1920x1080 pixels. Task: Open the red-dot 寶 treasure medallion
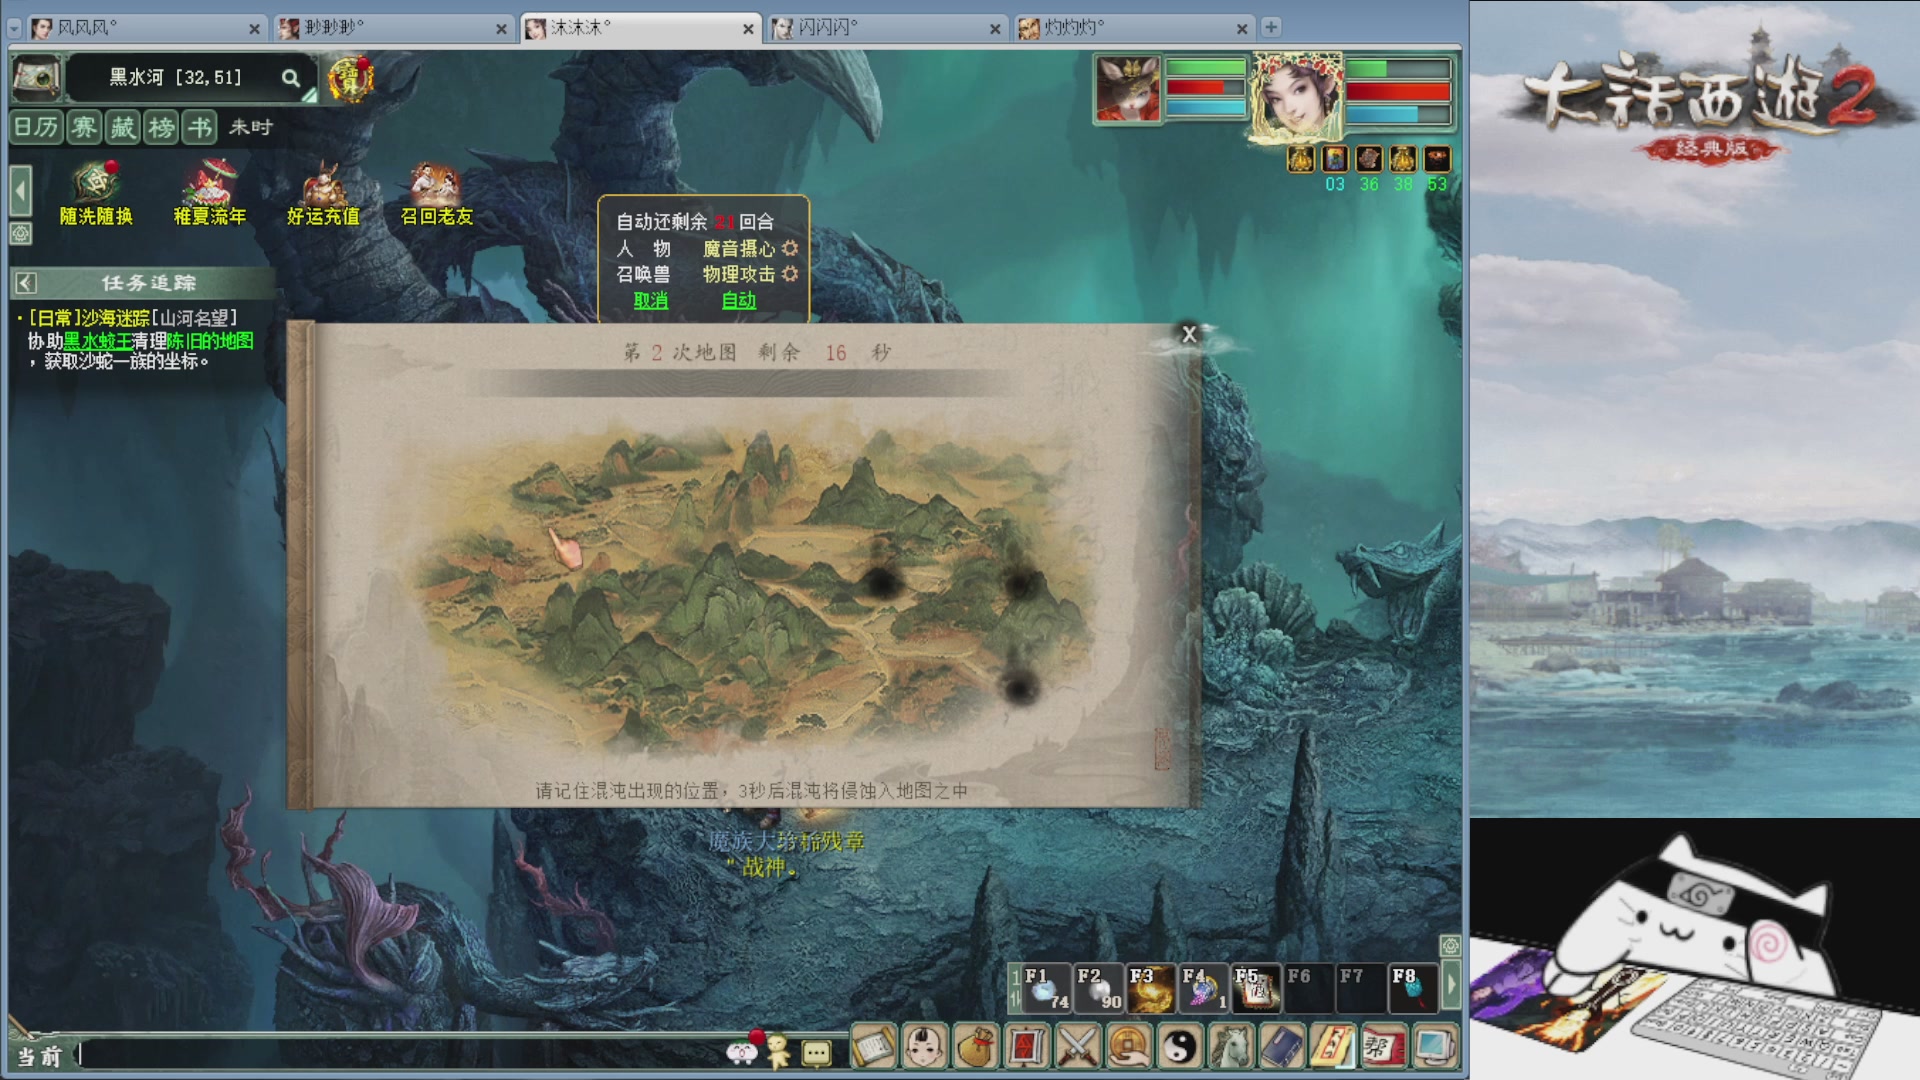click(x=351, y=79)
